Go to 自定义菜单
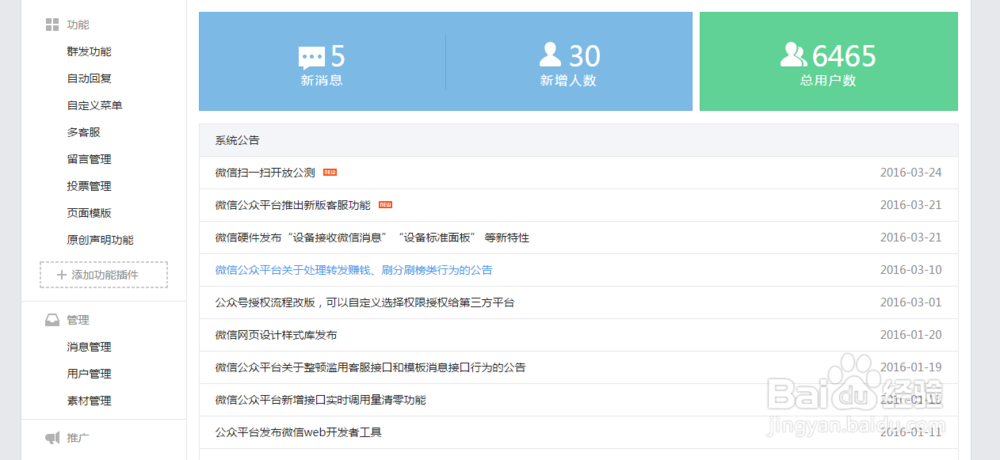Viewport: 1000px width, 460px height. point(94,105)
